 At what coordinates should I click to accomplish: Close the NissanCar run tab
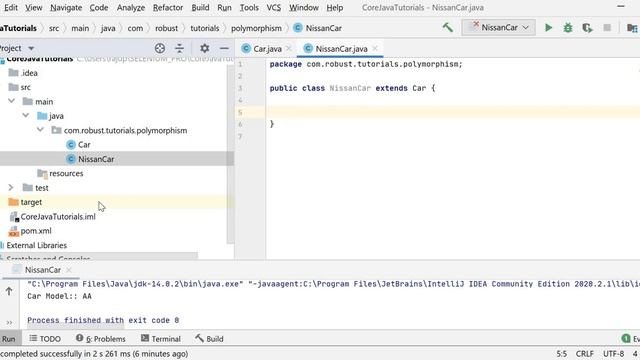pos(69,270)
